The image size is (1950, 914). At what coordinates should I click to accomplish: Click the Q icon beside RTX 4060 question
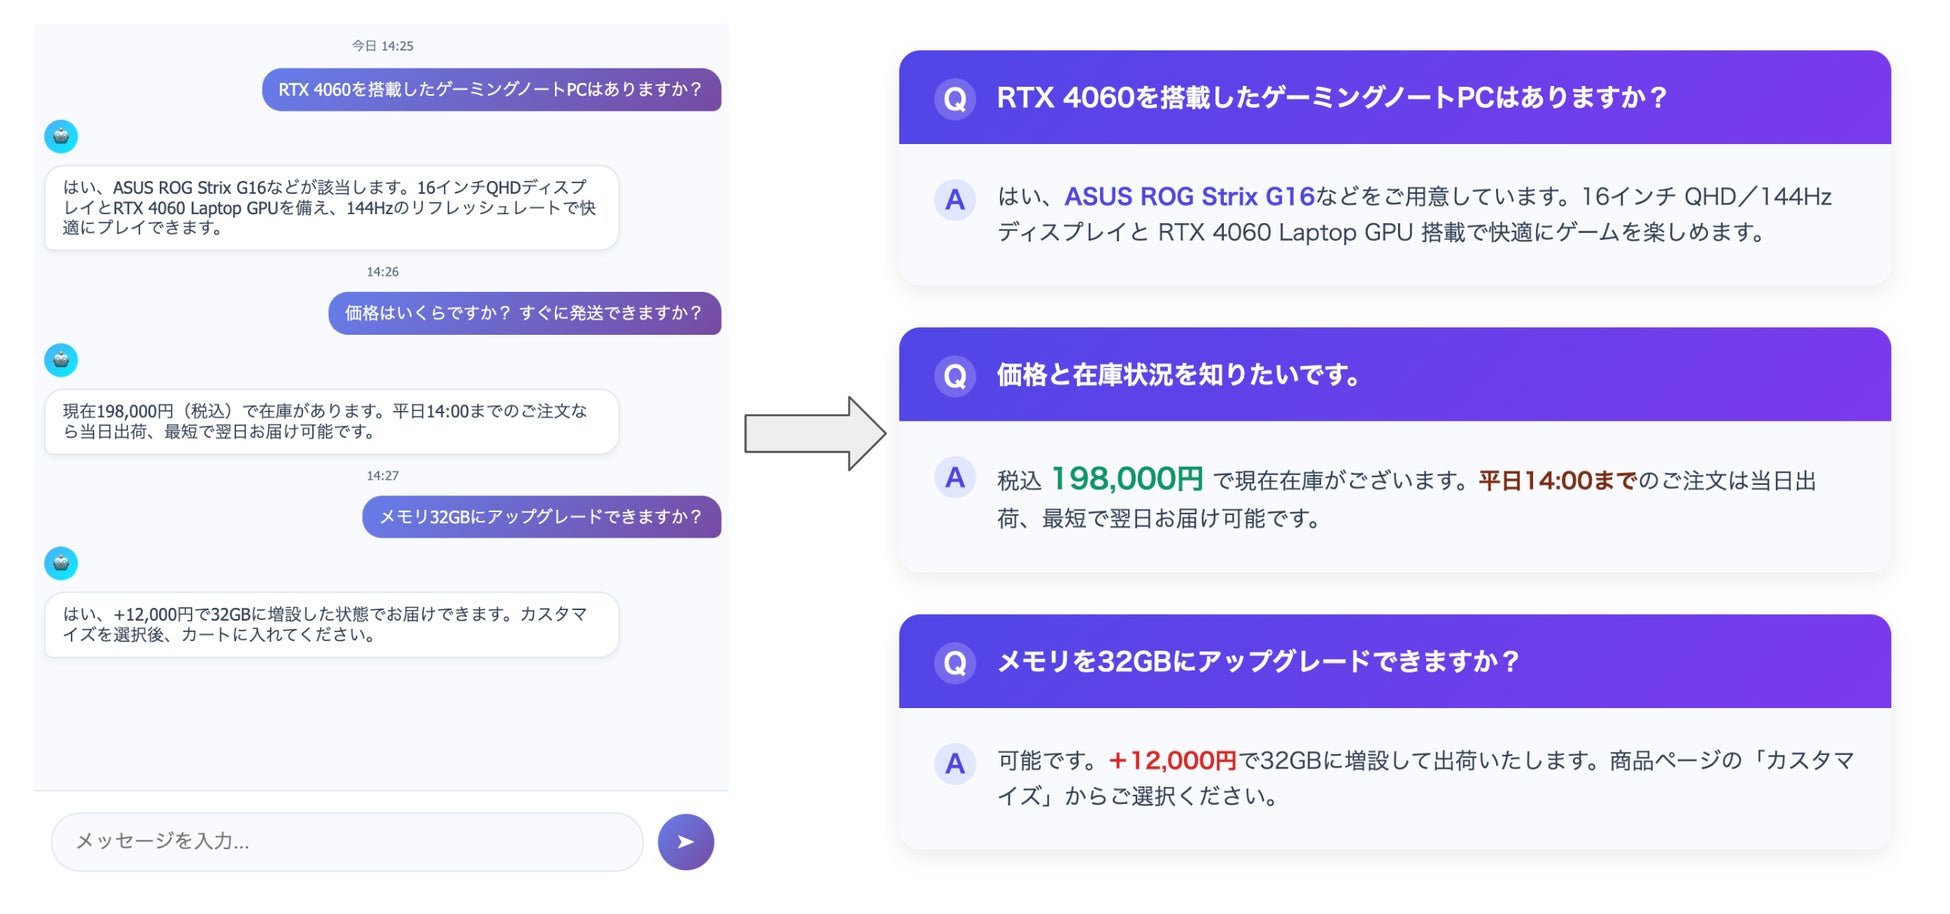[955, 99]
